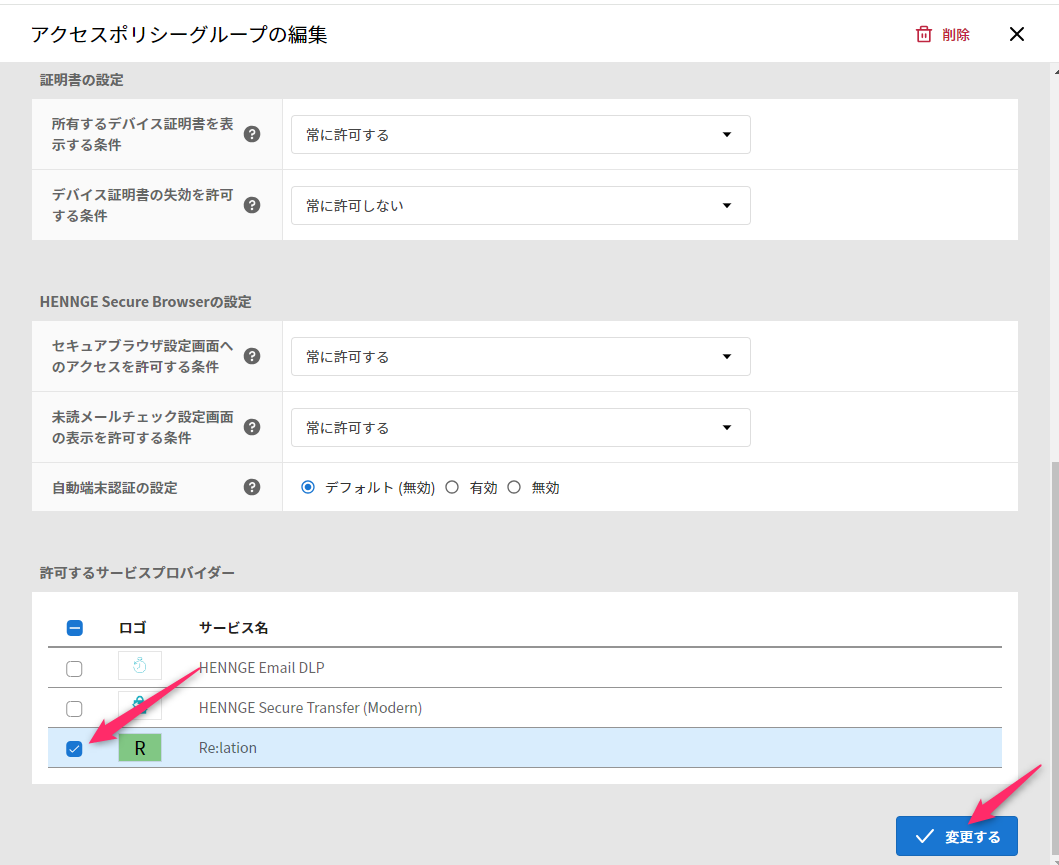The height and width of the screenshot is (865, 1059).
Task: Toggle the select-all checkbox in table header
Action: (74, 628)
